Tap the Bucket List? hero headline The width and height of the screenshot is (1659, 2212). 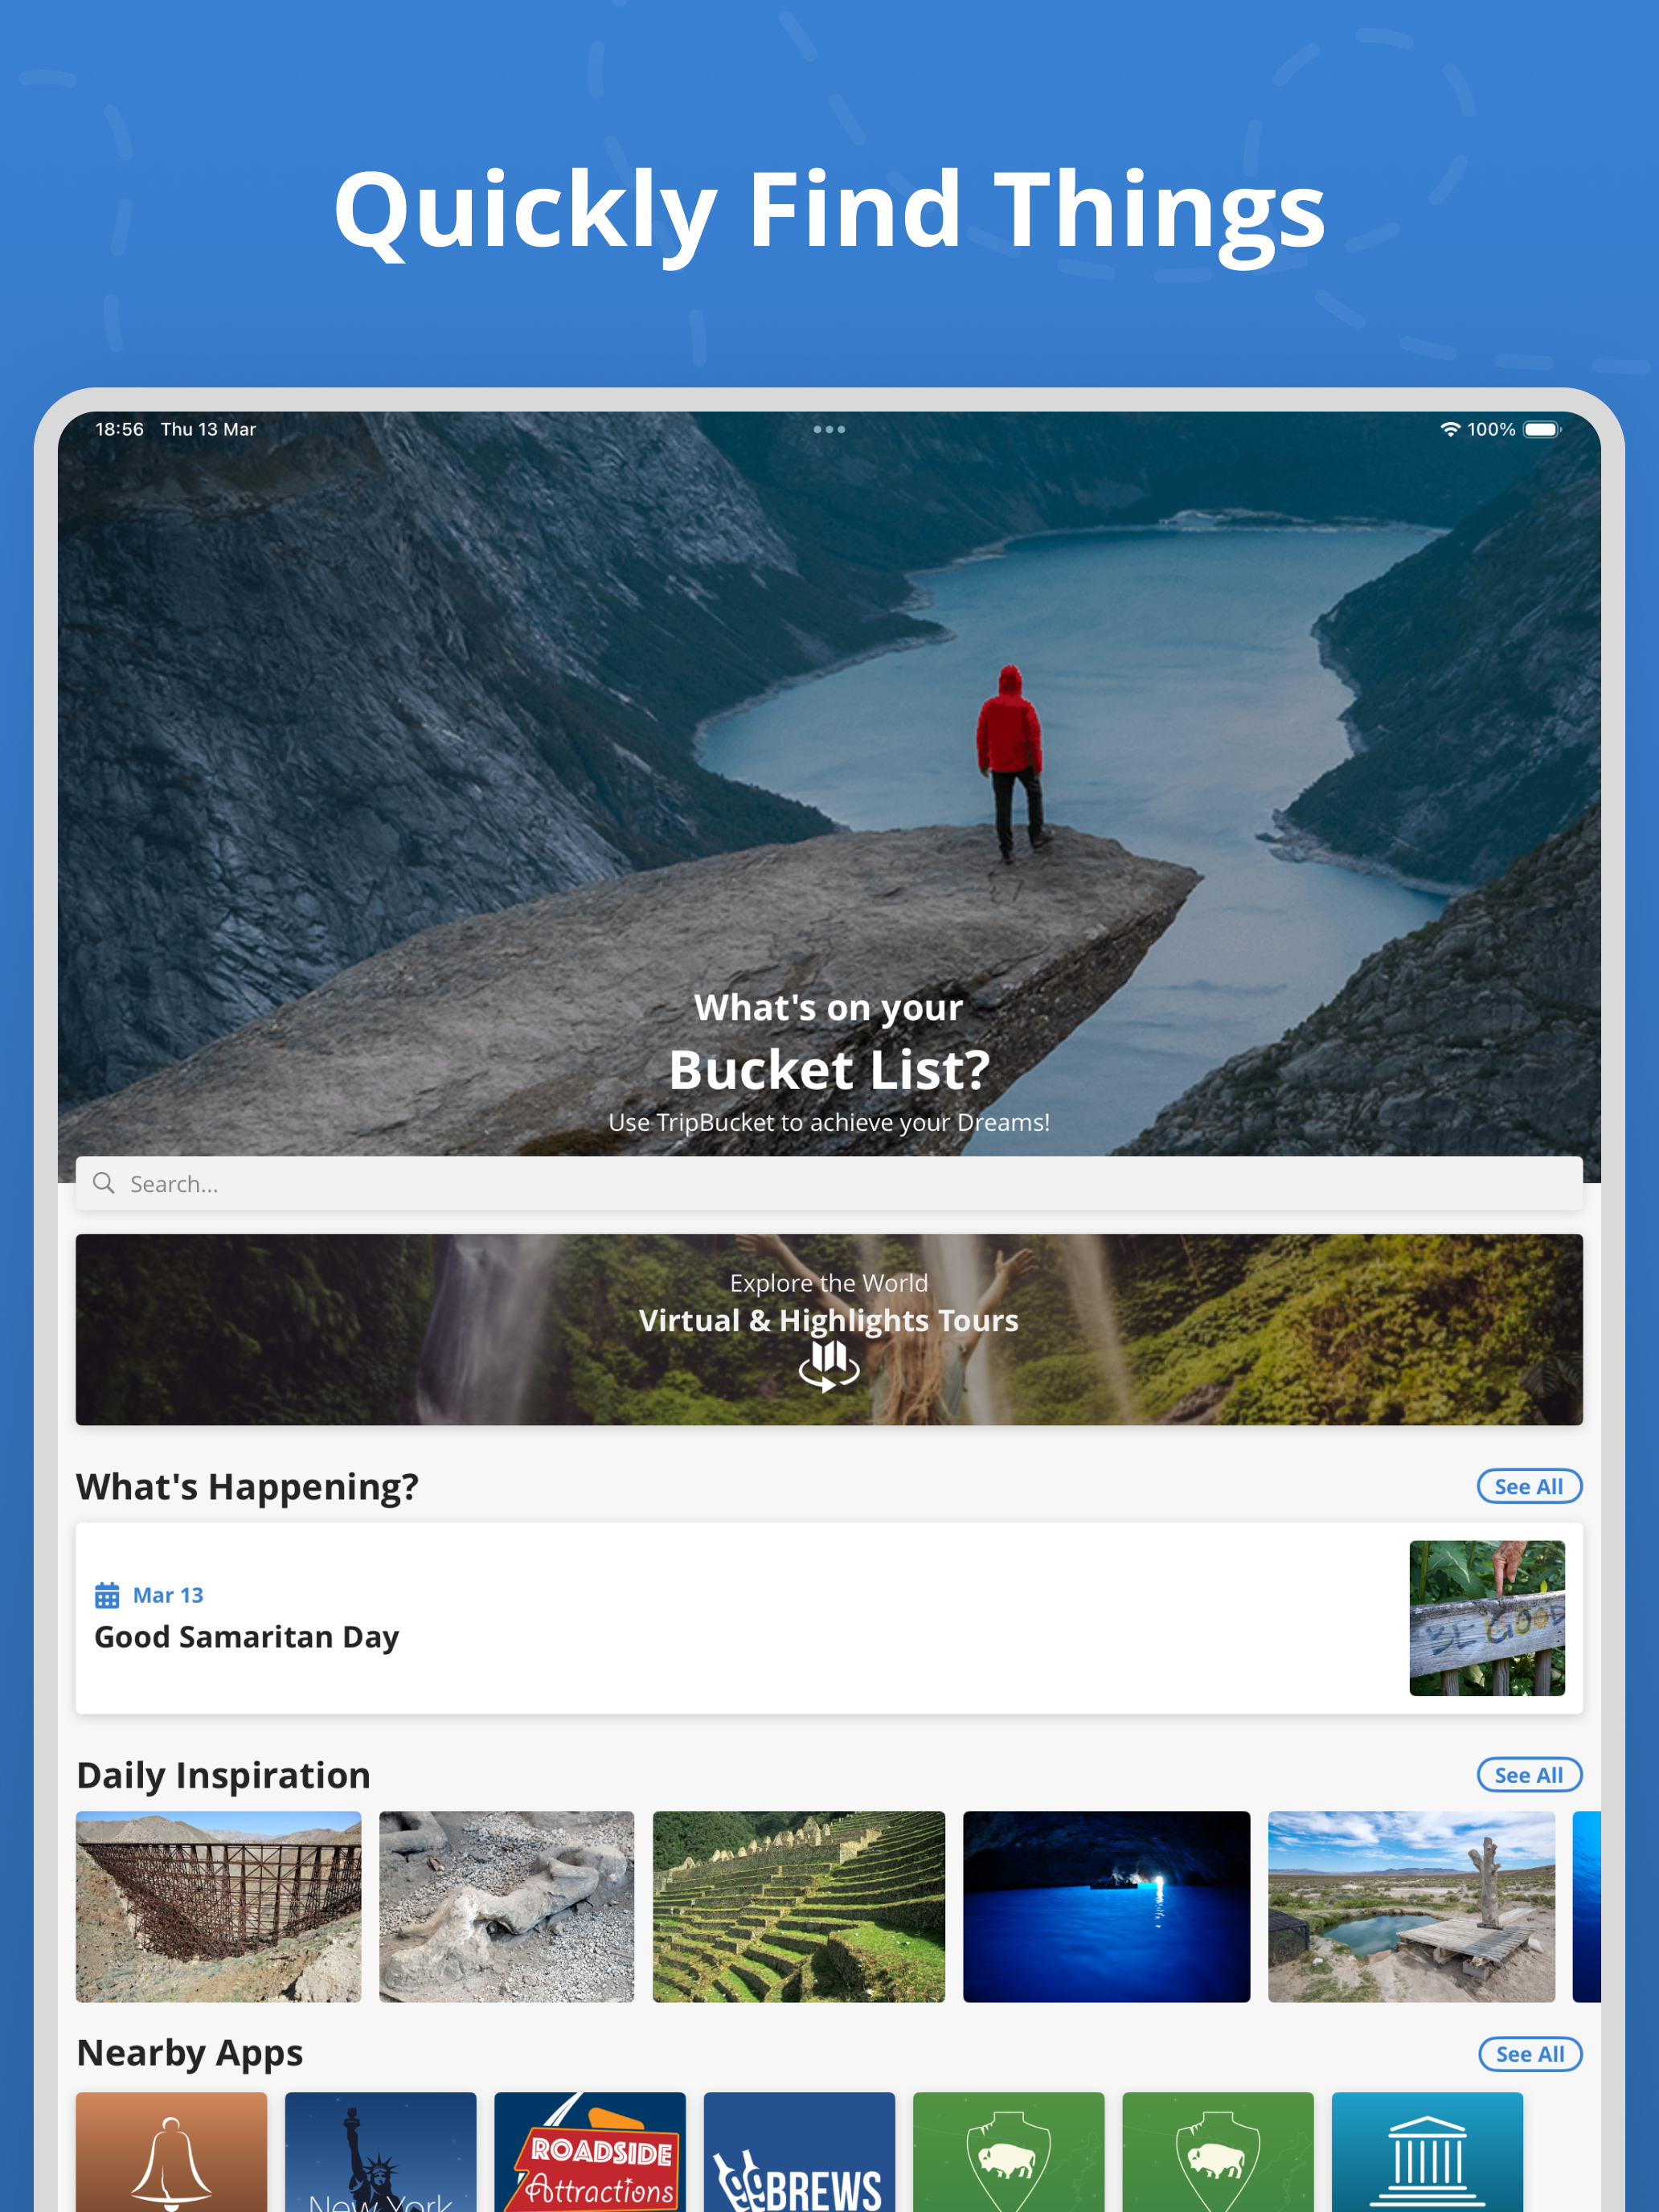829,1069
